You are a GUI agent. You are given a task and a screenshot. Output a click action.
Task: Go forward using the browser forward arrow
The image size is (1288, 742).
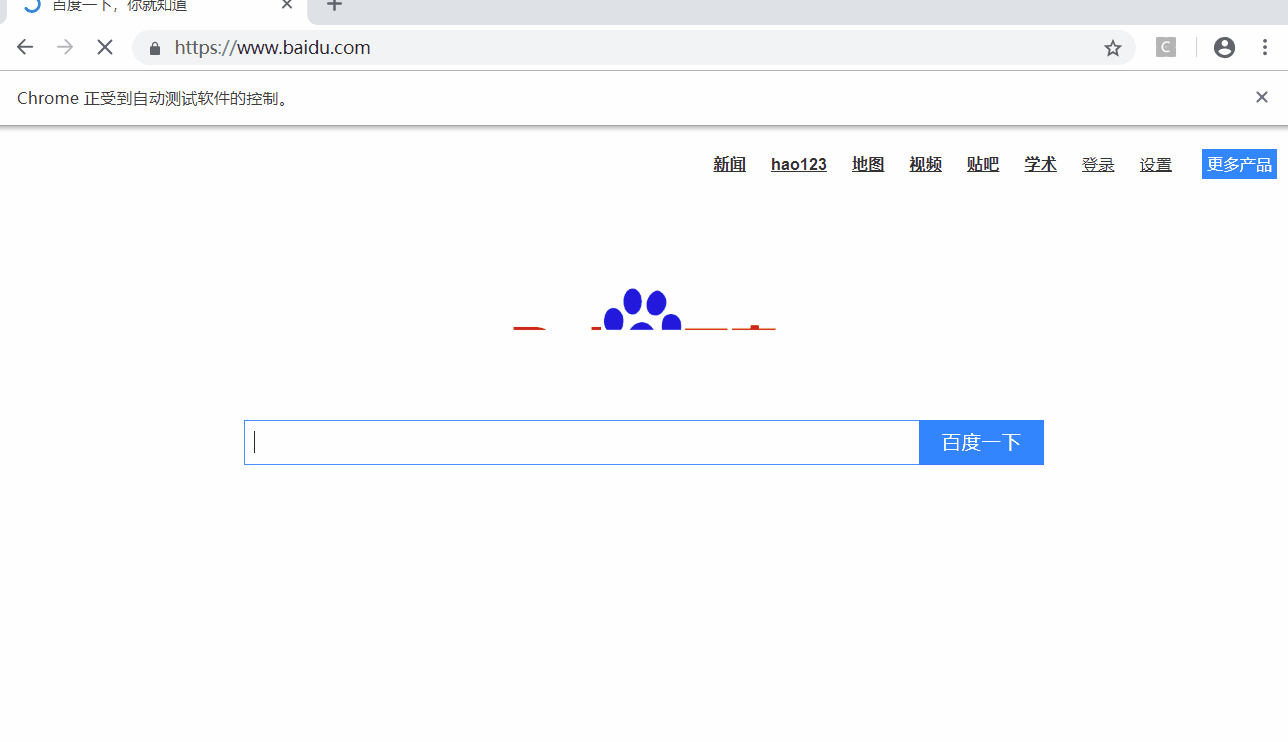click(65, 47)
